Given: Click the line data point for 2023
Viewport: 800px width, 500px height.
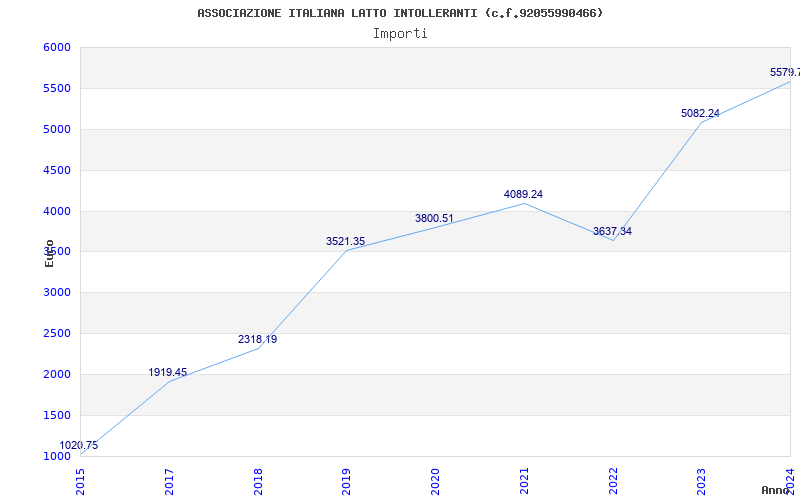Looking at the screenshot, I should [702, 122].
